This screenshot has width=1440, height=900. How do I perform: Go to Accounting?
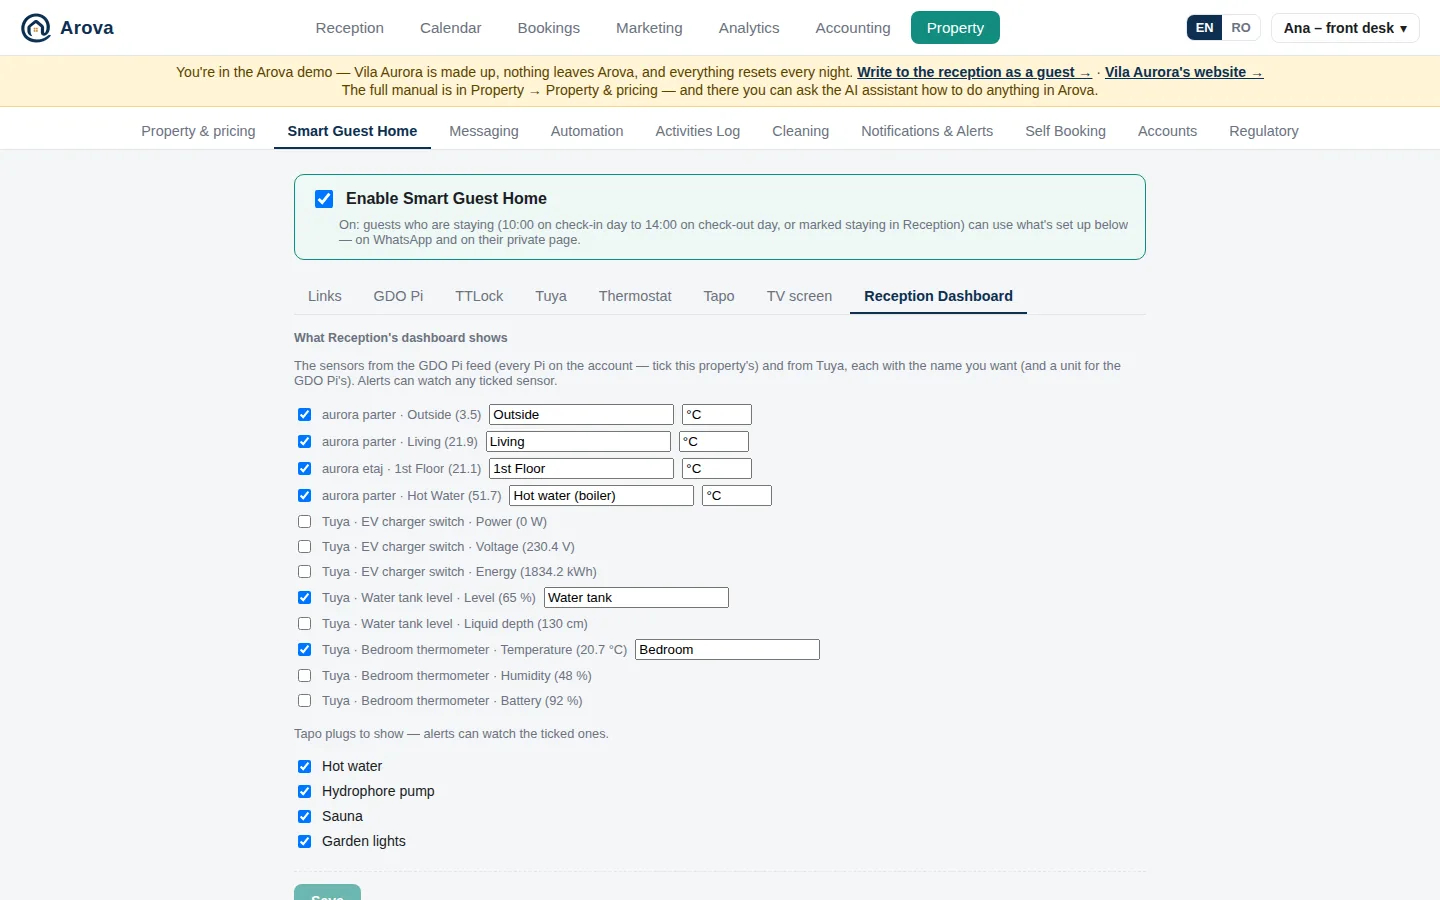pos(853,28)
